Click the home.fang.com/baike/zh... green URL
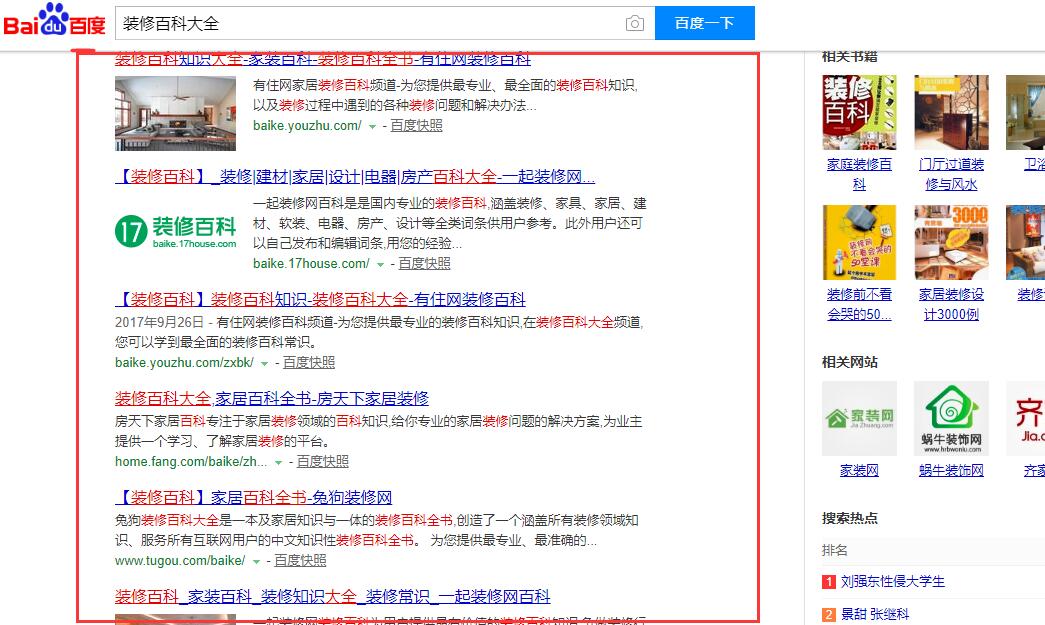1045x625 pixels. [x=191, y=461]
